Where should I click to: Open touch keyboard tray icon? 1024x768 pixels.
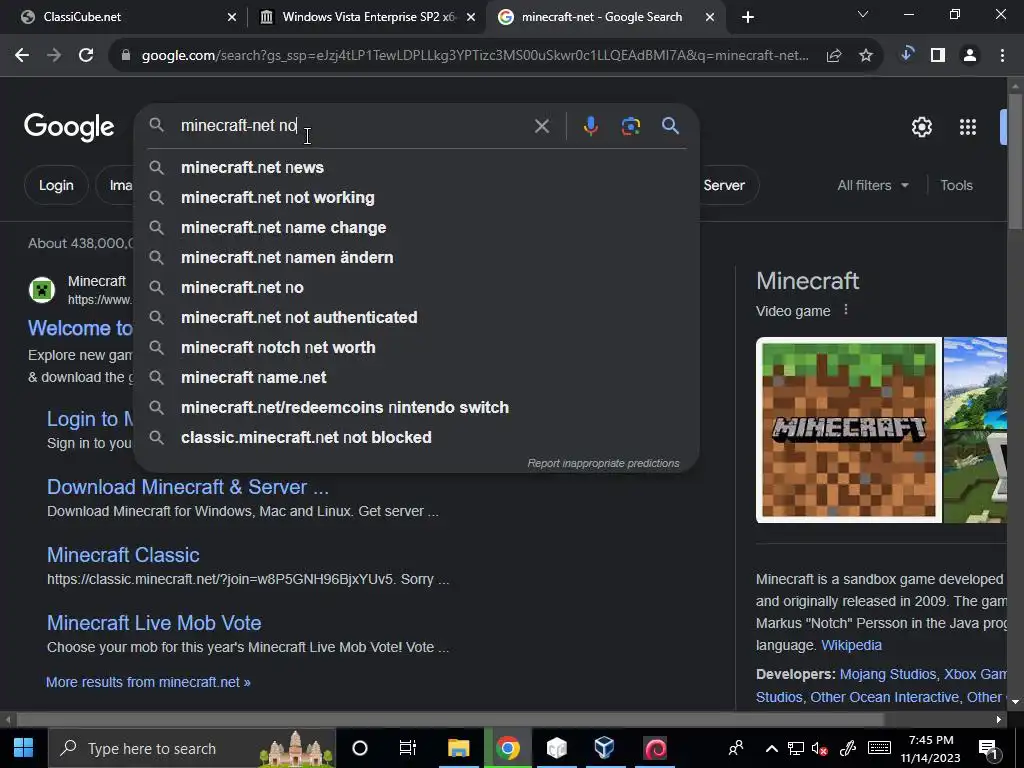879,748
